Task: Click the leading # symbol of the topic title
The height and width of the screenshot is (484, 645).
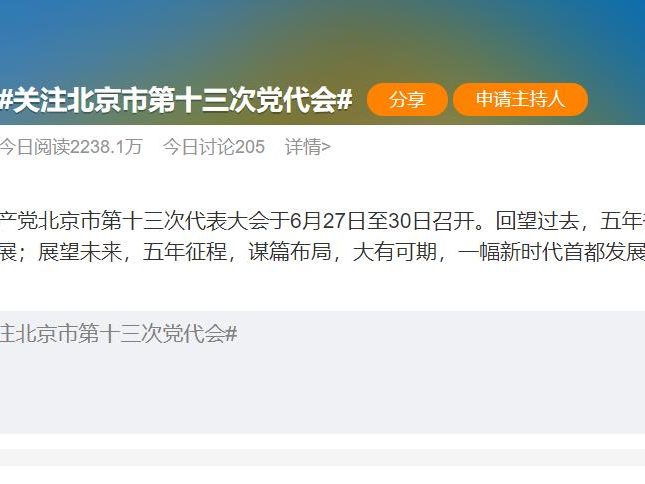Action: click(x=5, y=100)
